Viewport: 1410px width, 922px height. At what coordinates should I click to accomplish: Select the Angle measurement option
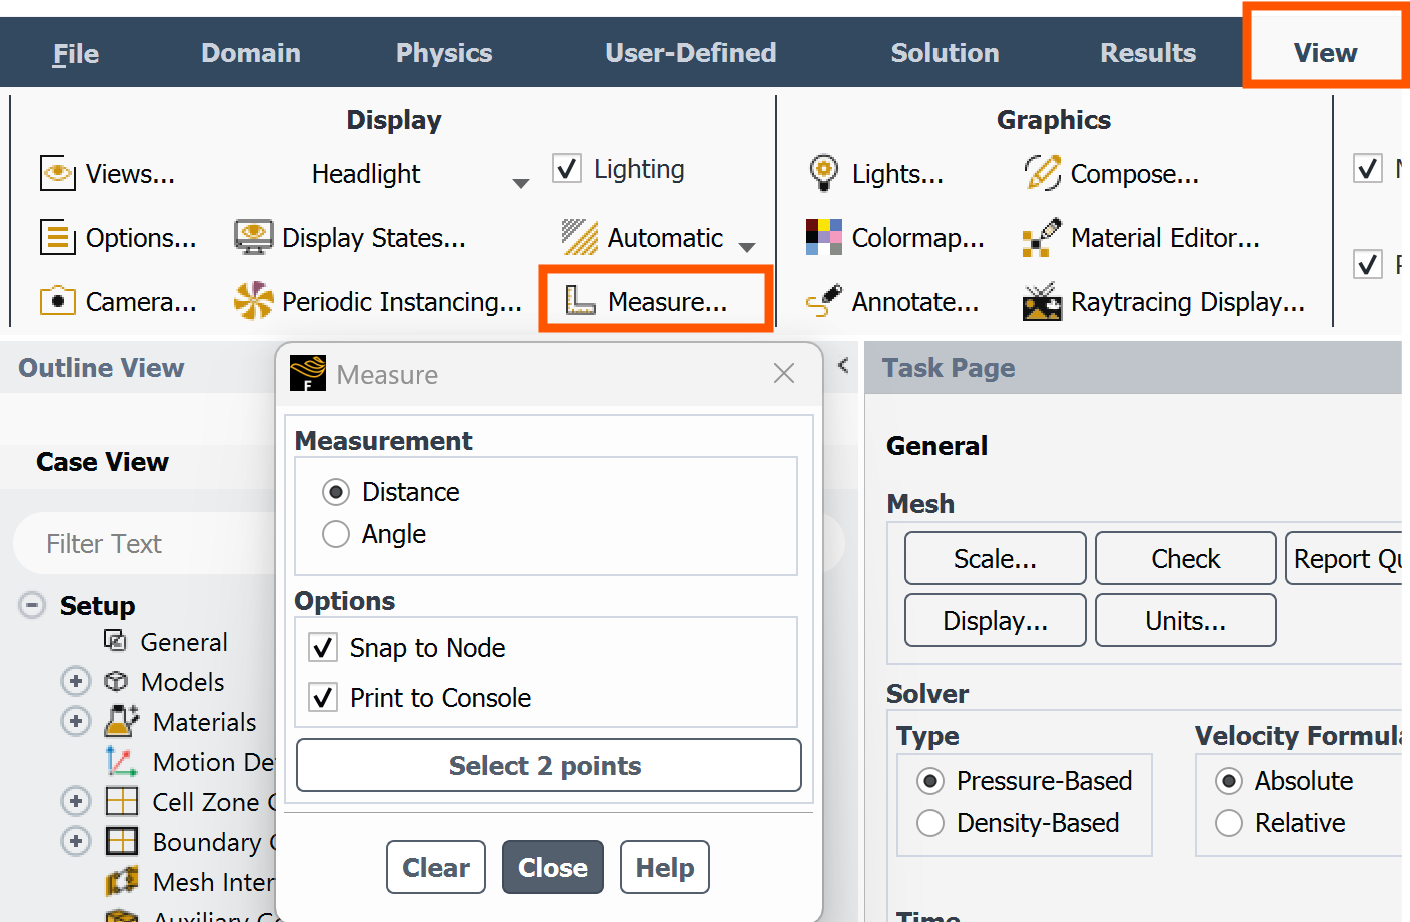click(x=336, y=534)
